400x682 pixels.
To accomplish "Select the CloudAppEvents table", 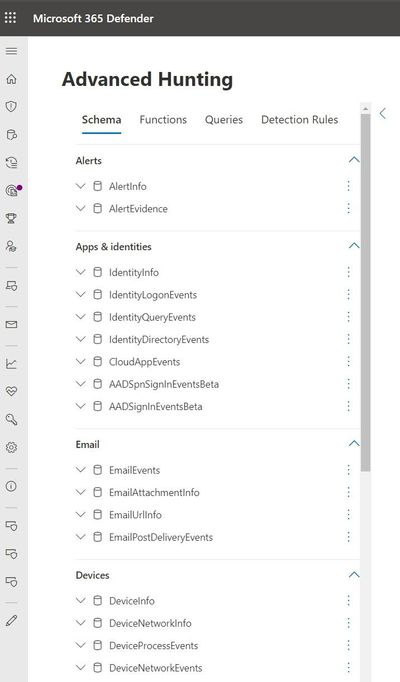I will coord(144,362).
